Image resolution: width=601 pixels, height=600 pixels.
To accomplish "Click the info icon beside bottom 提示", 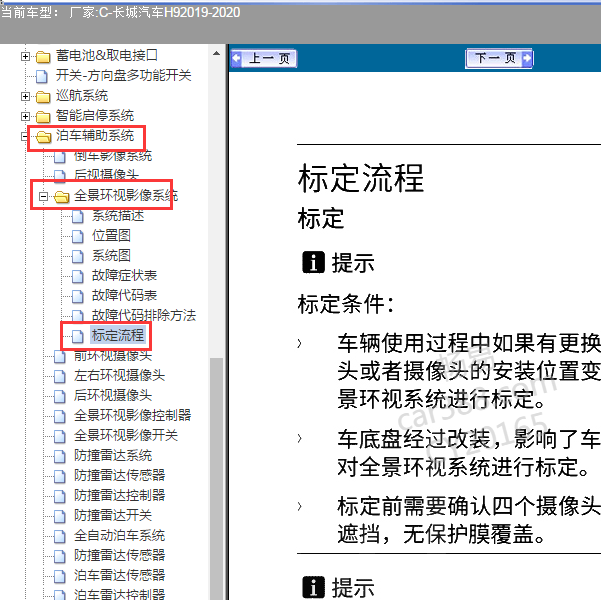I will click(x=313, y=587).
